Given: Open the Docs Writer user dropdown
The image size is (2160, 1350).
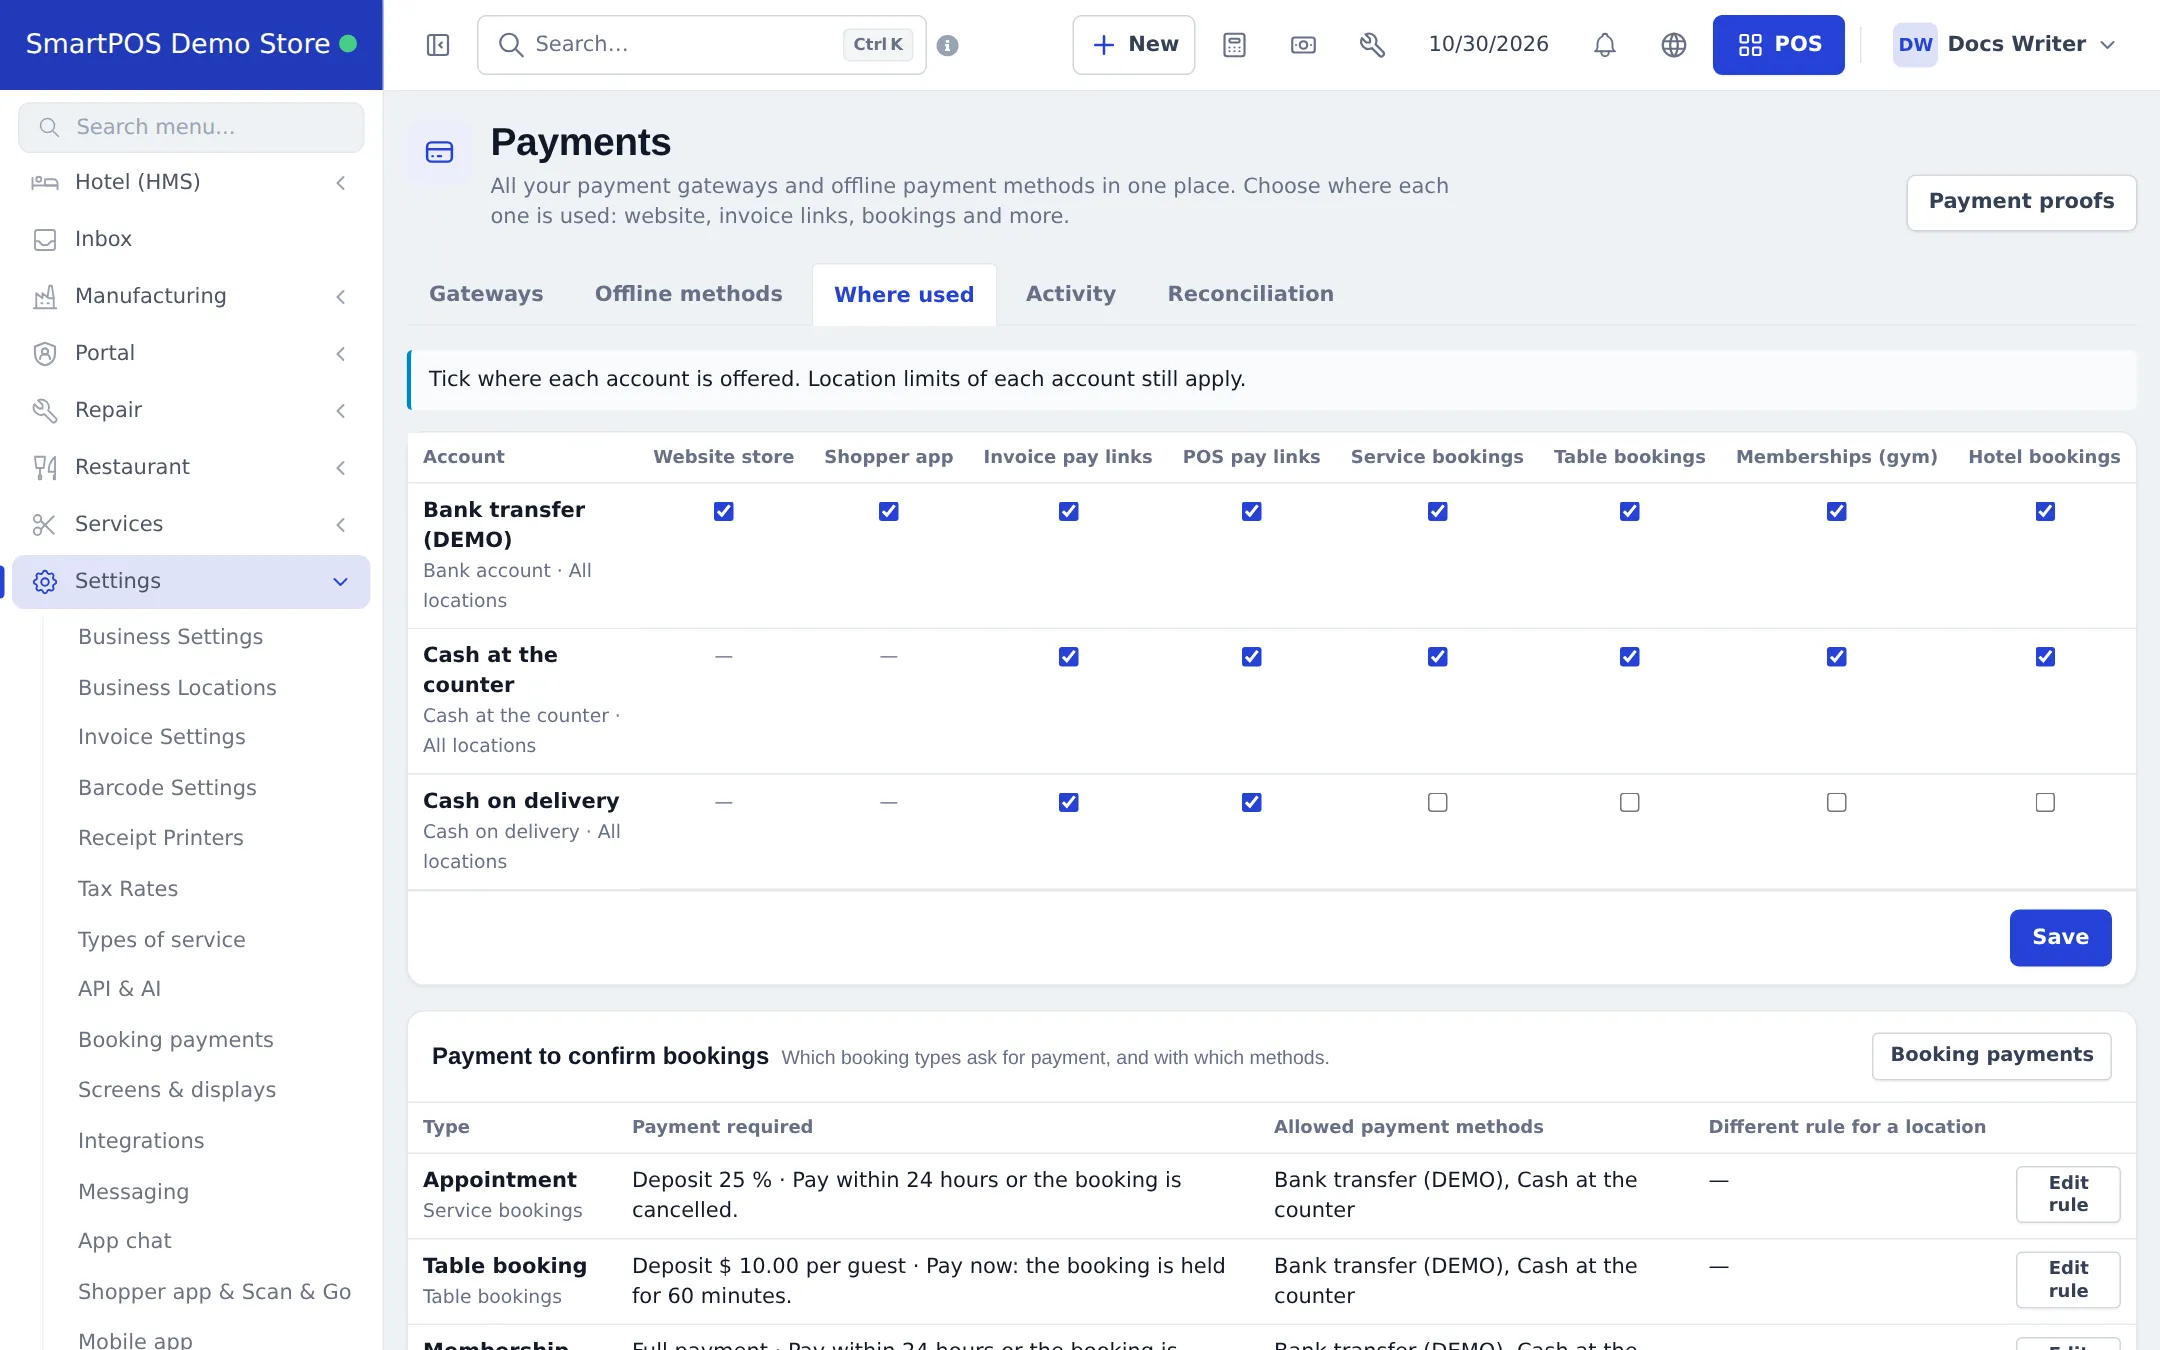Looking at the screenshot, I should point(2005,45).
